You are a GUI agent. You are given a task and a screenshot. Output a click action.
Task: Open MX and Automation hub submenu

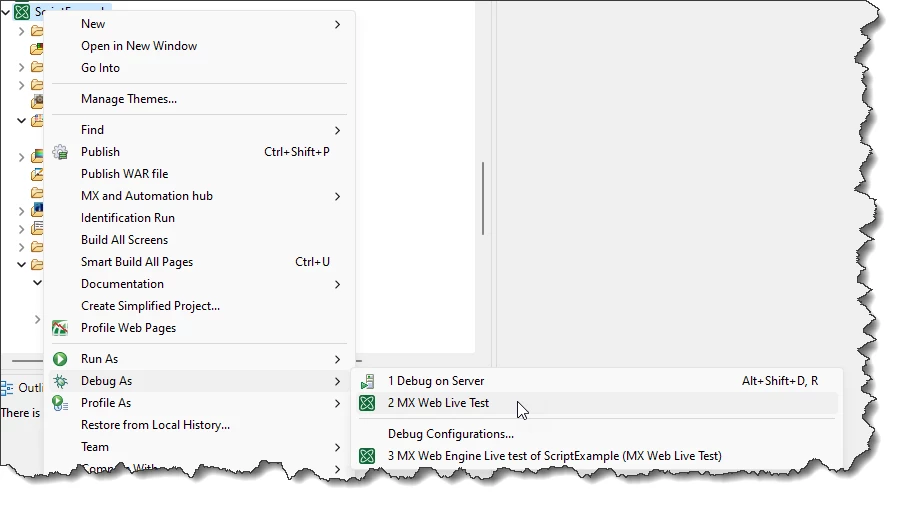click(x=199, y=196)
